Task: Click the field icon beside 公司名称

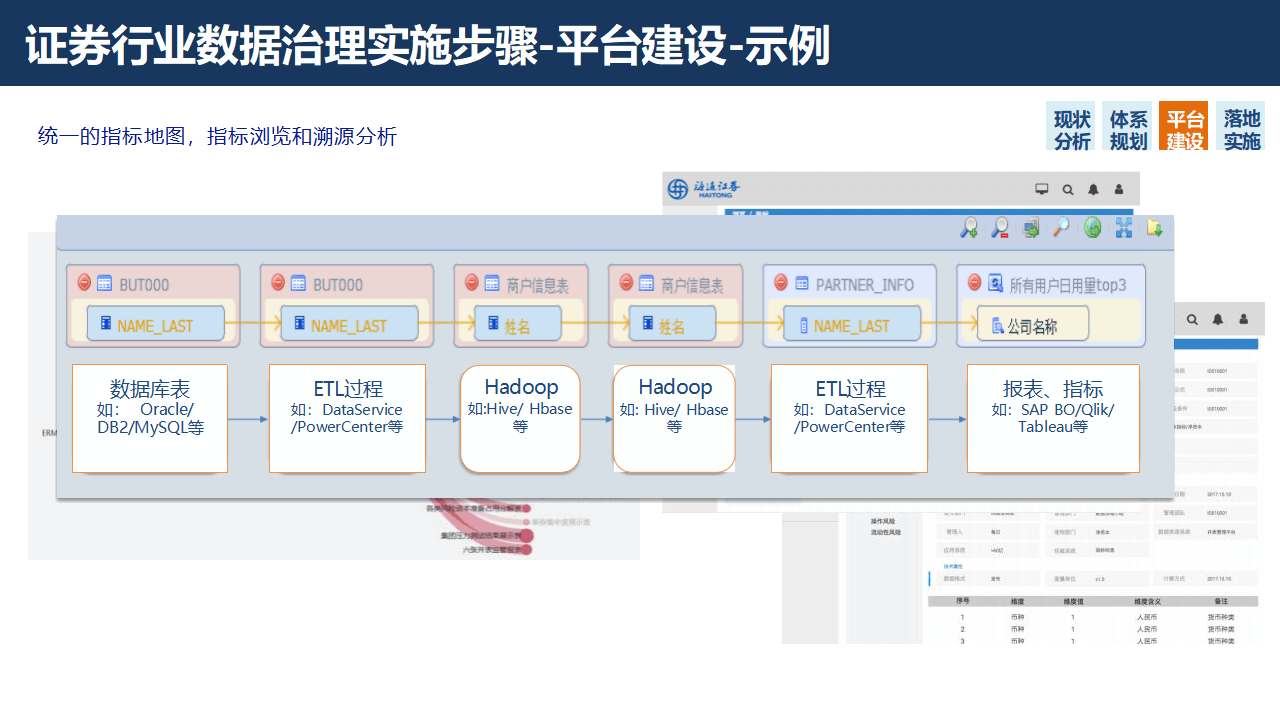Action: 997,326
